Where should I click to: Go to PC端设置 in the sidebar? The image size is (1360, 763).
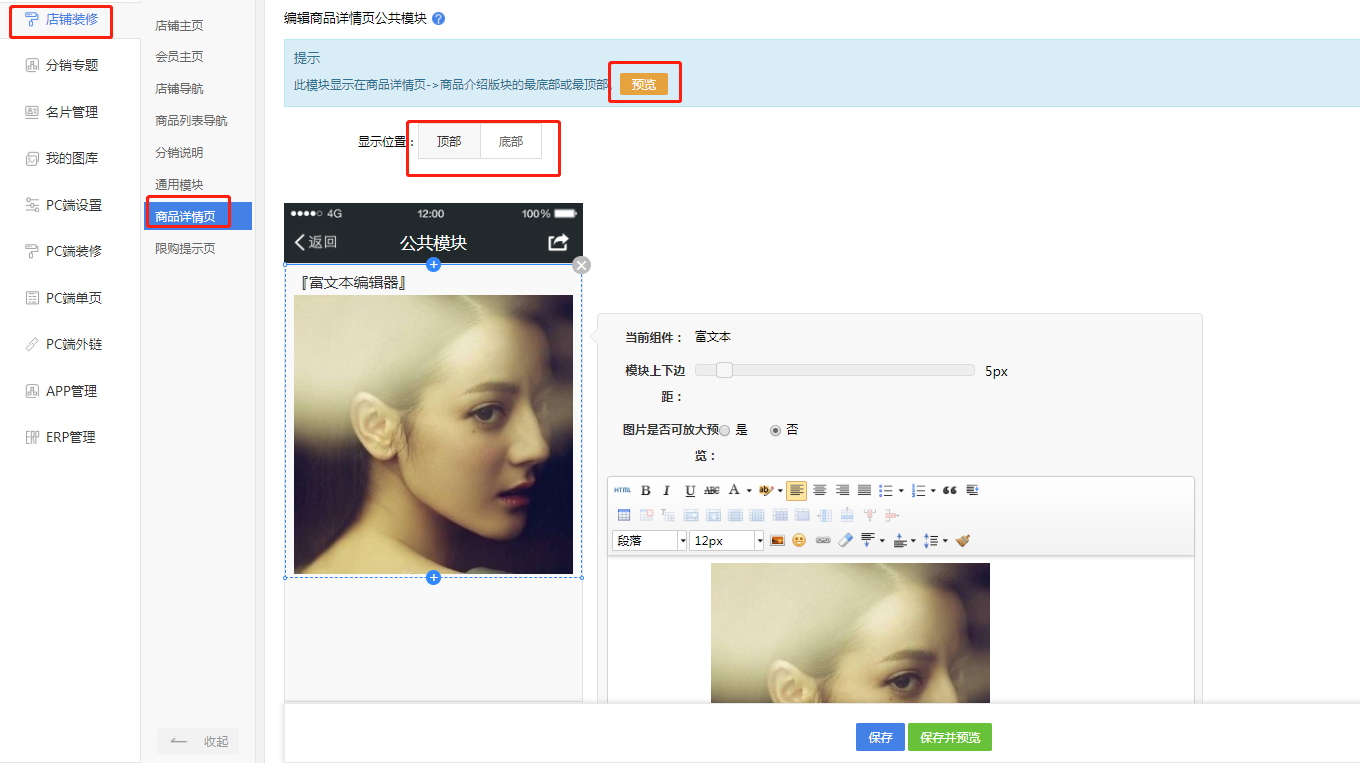(74, 205)
